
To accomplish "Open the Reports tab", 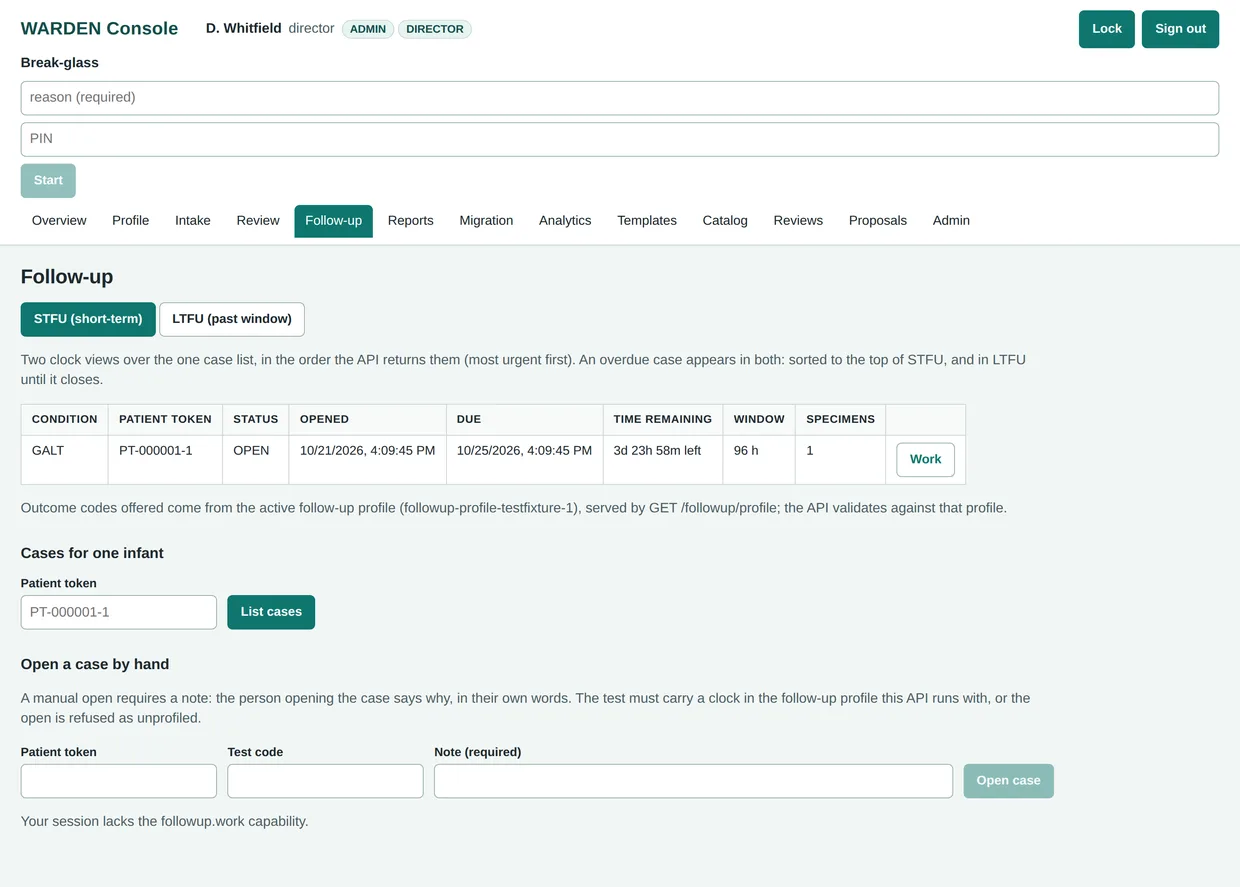I will (411, 221).
